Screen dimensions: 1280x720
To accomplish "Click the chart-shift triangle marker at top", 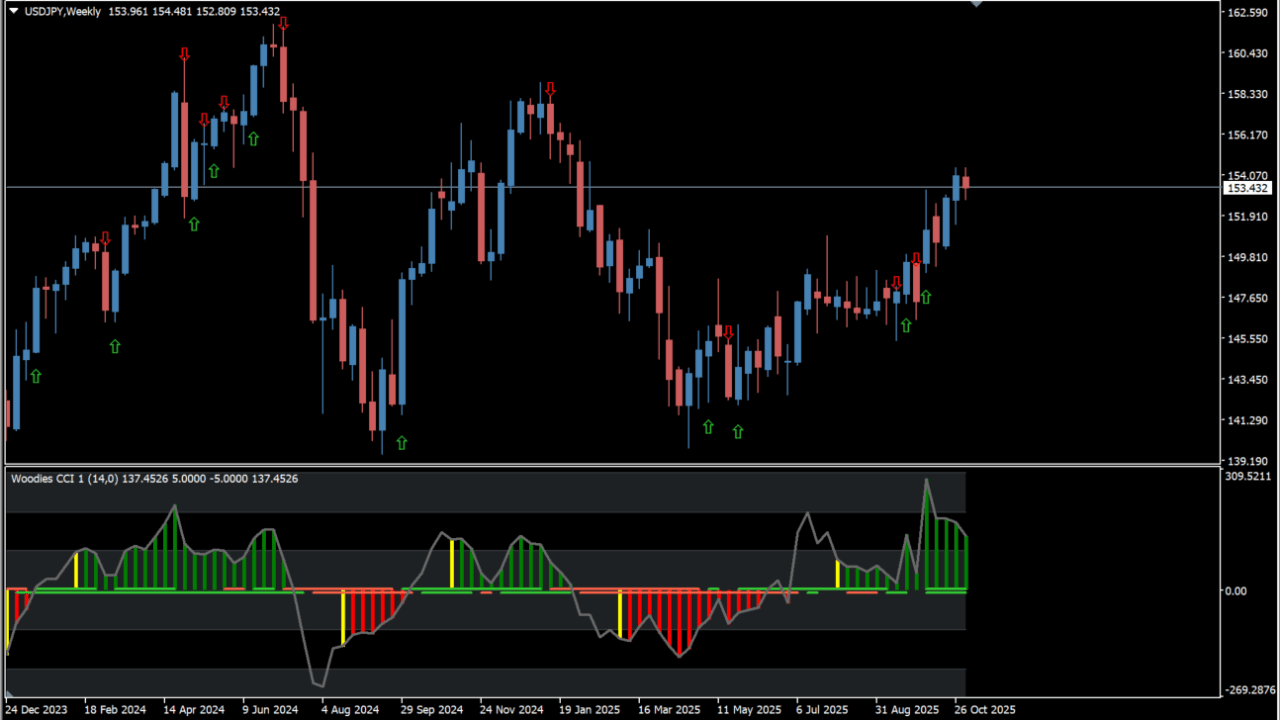I will point(977,4).
